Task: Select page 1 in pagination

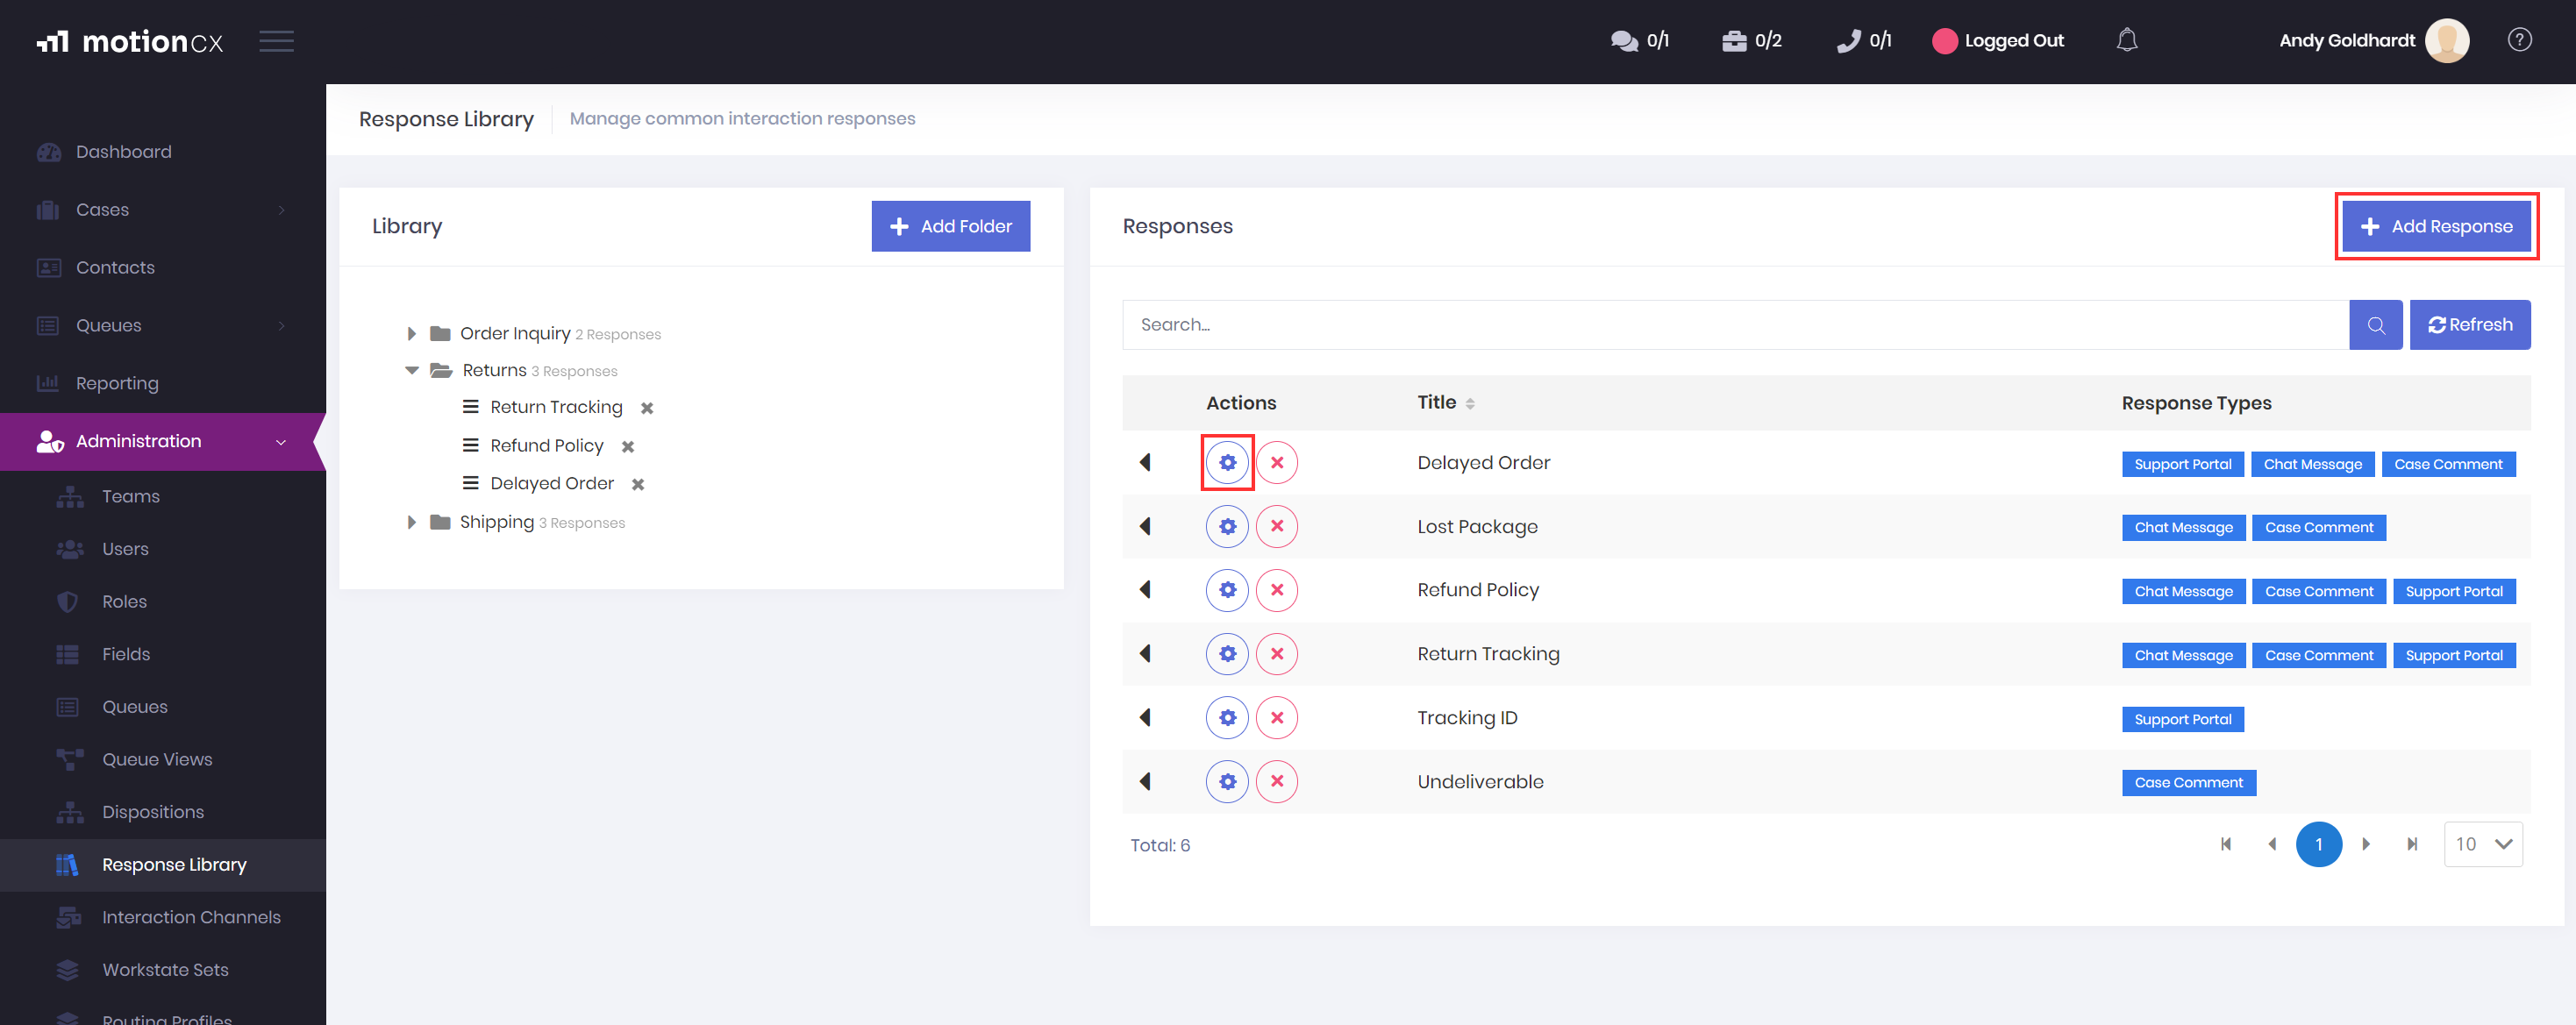Action: (x=2318, y=845)
